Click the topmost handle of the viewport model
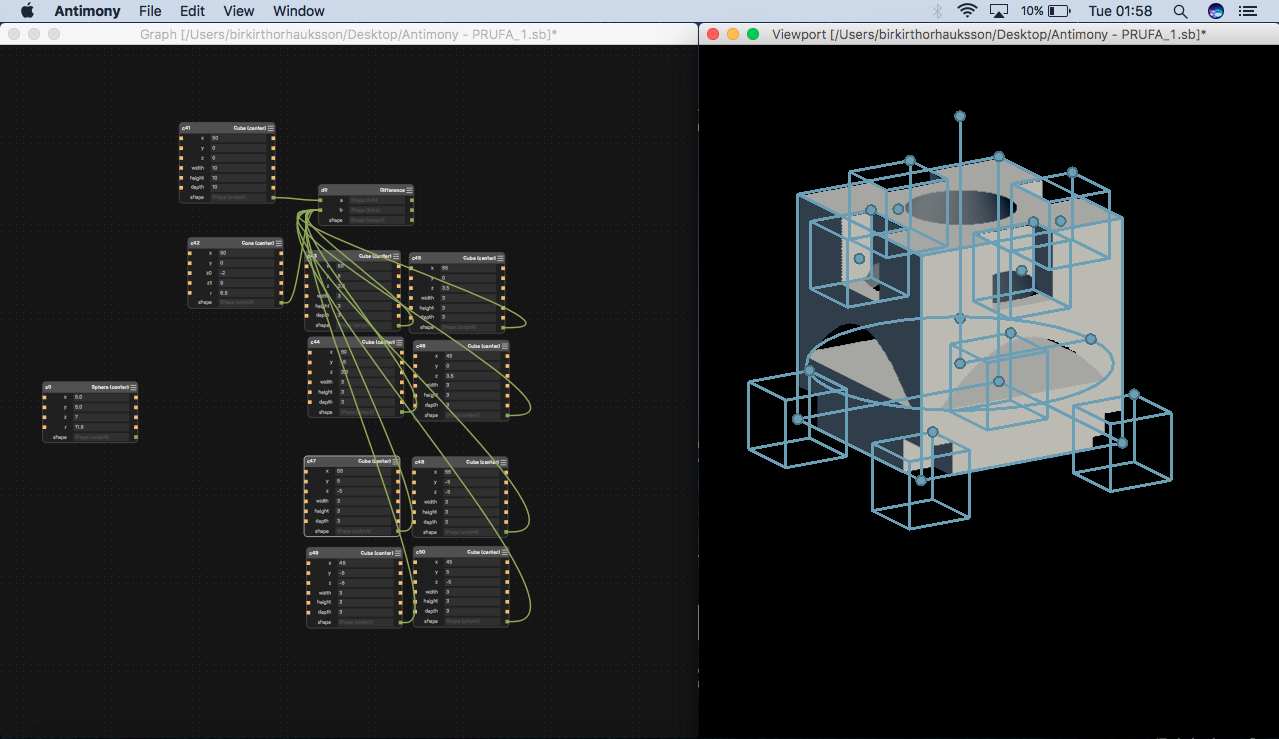 tap(960, 116)
